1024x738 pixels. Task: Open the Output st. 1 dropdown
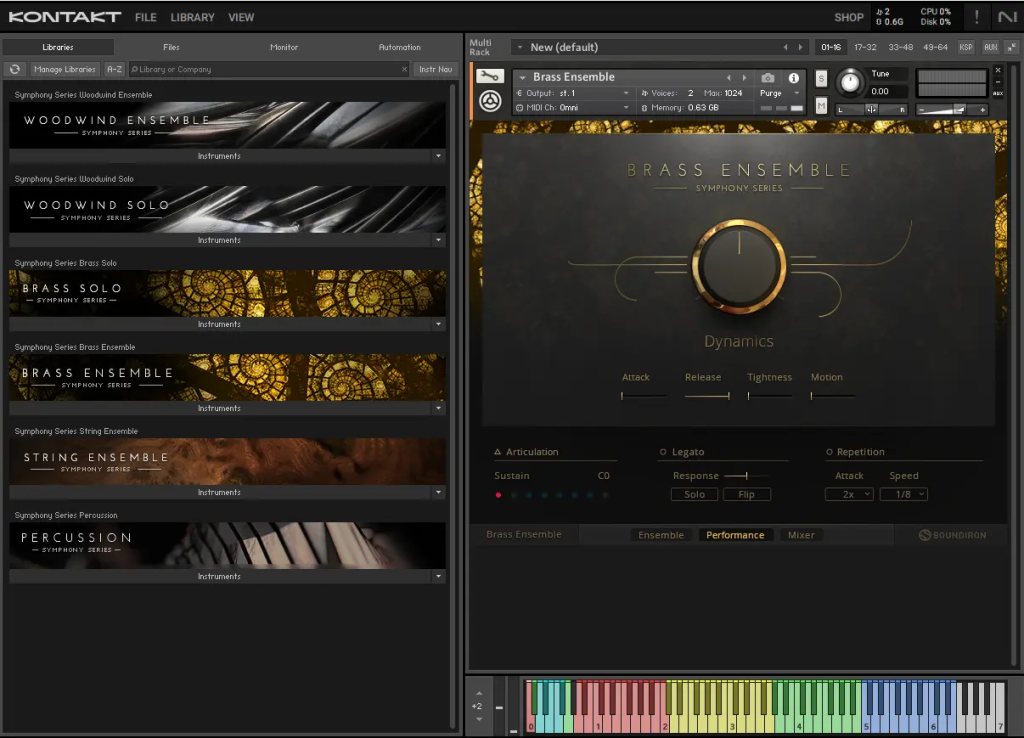pos(573,93)
